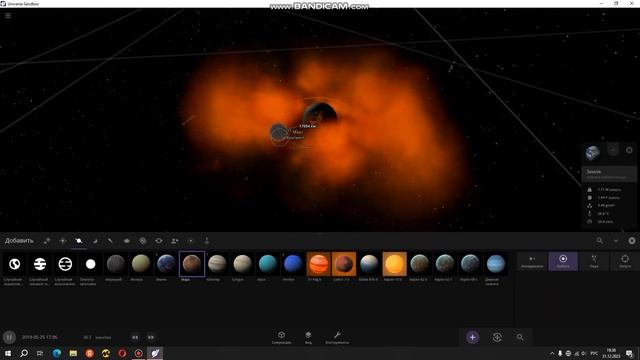This screenshot has width=640, height=360.
Task: Choose the random gas giant icon
Action: (40, 264)
